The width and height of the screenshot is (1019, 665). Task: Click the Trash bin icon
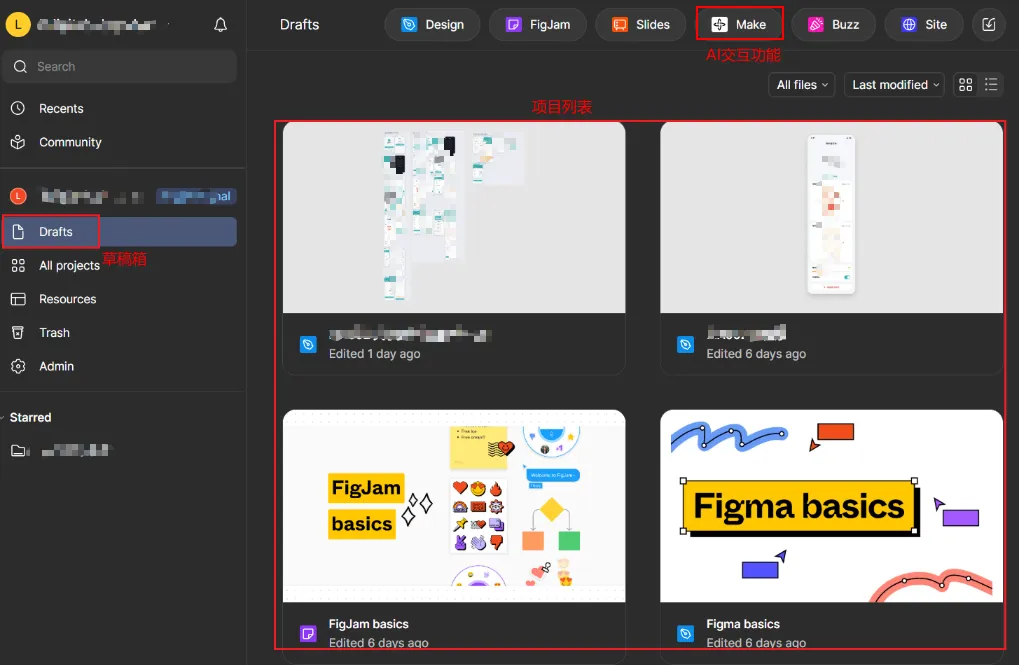pyautogui.click(x=18, y=333)
